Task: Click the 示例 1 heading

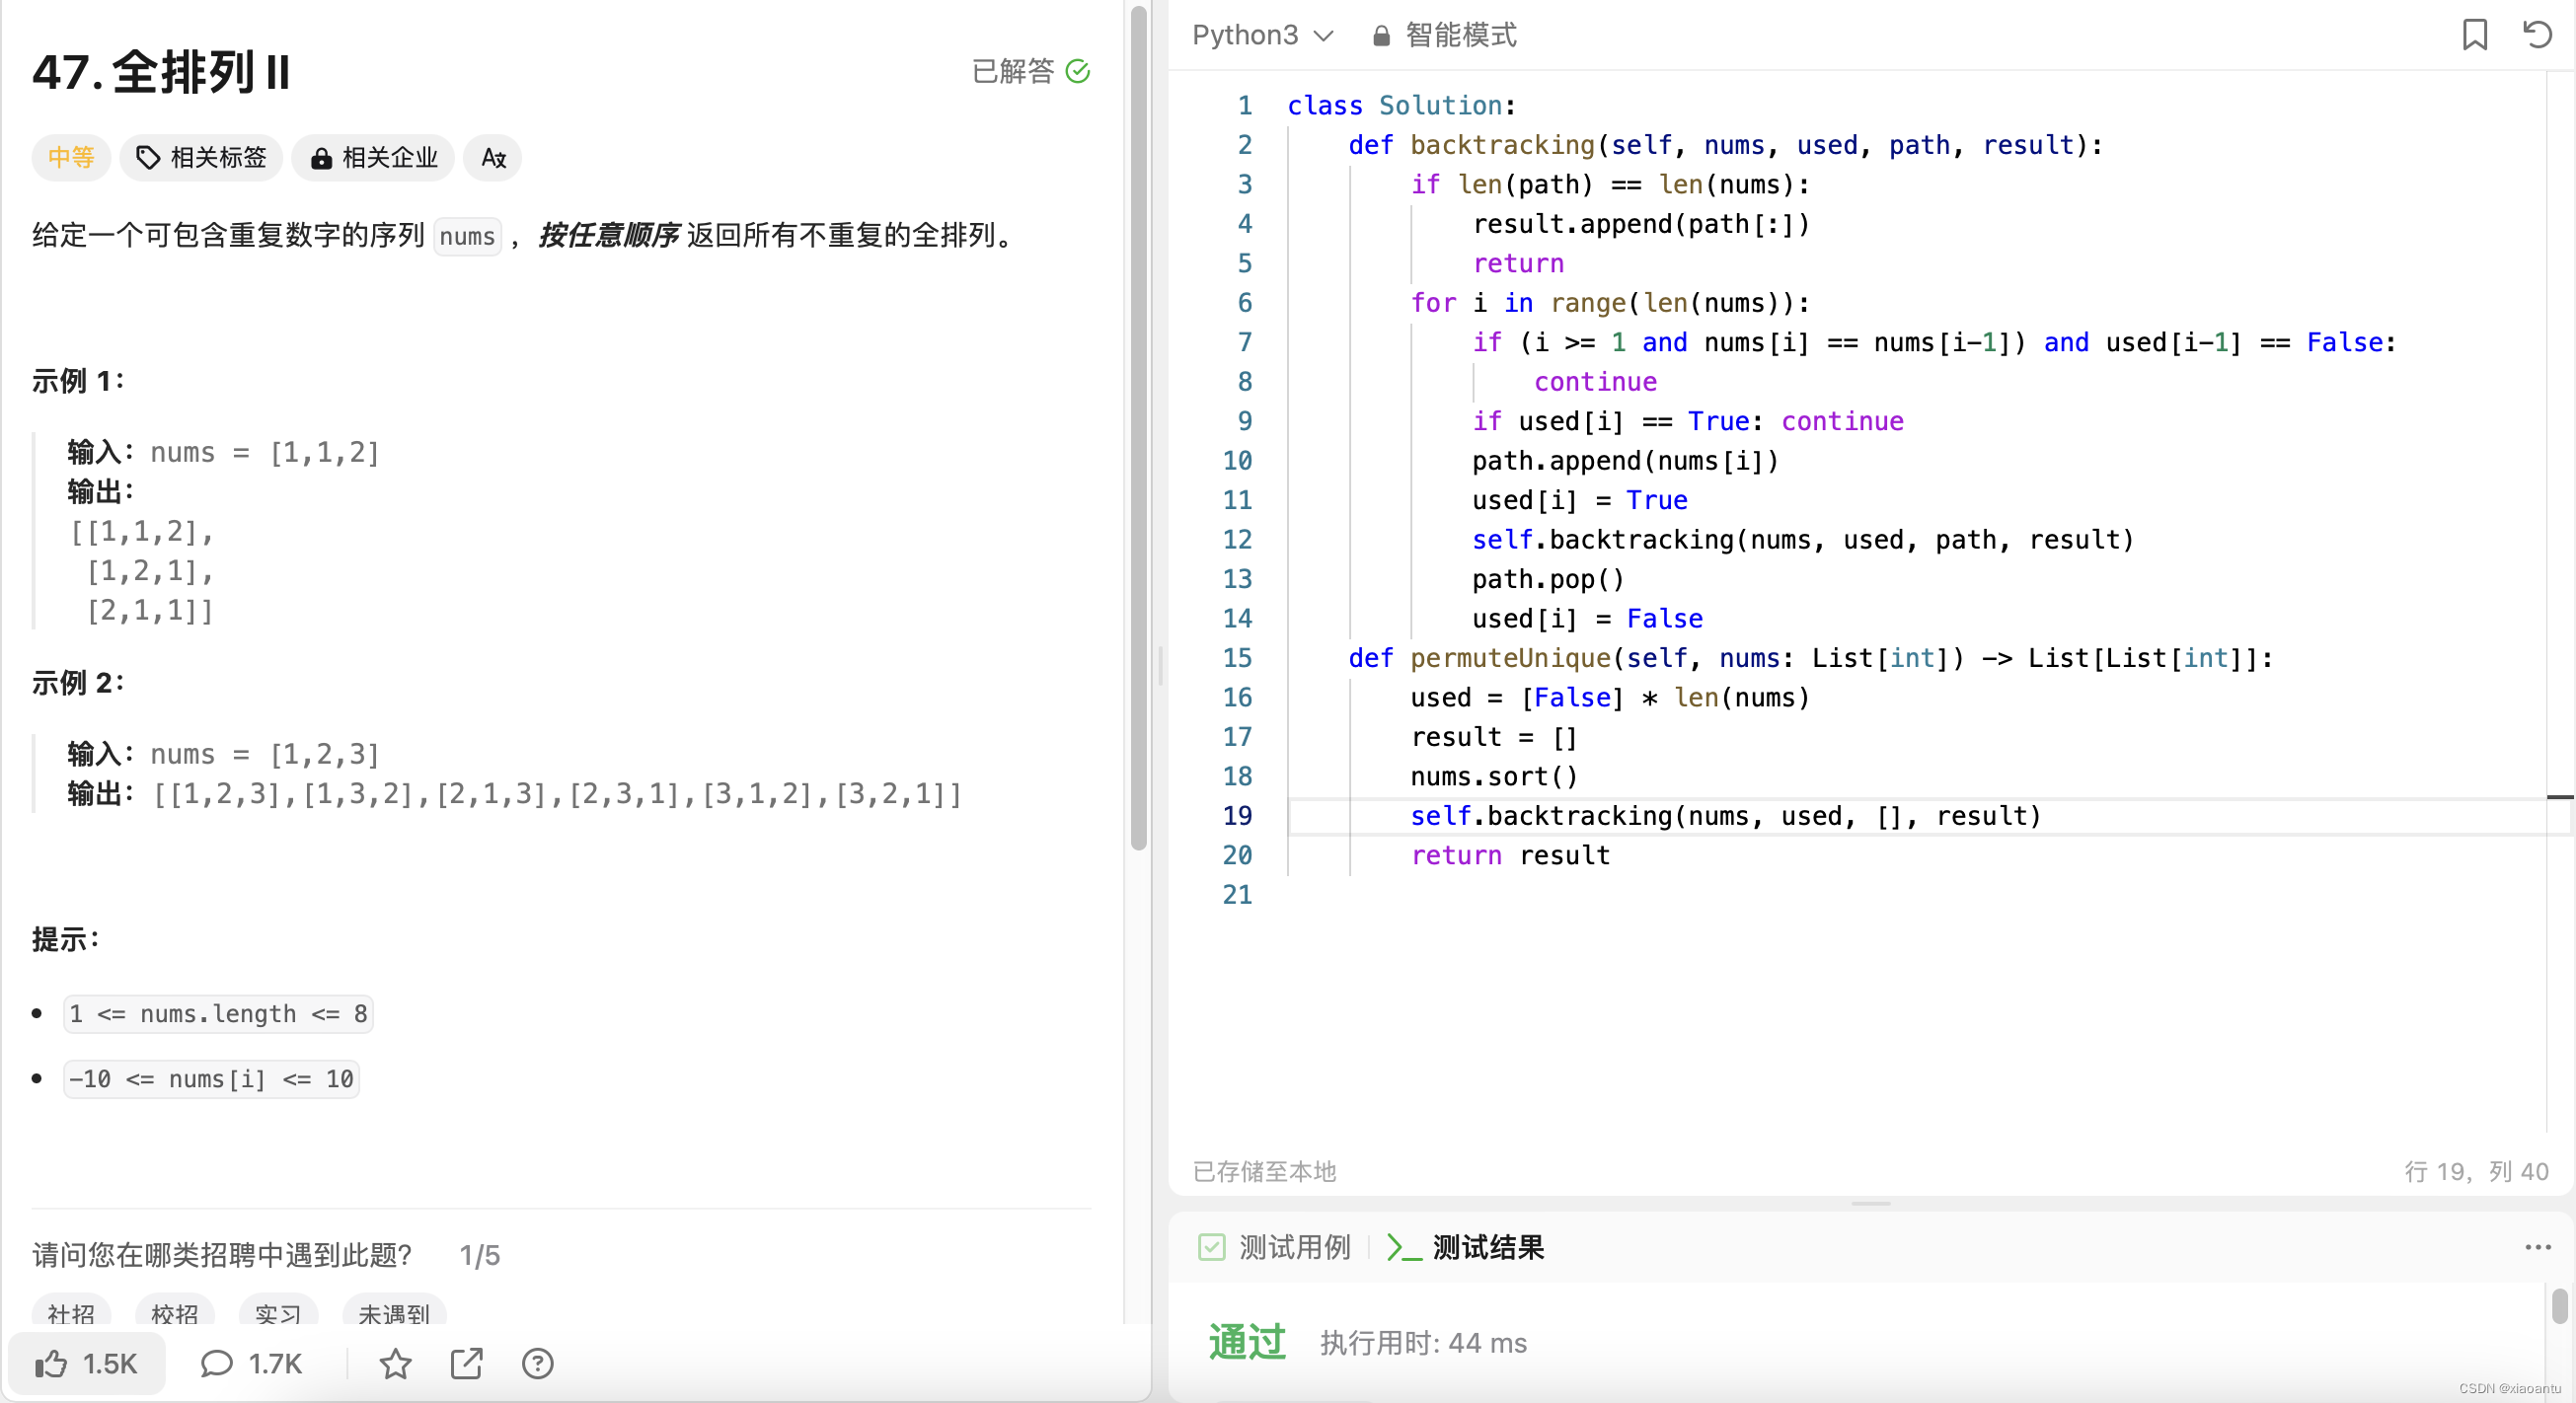Action: (x=78, y=381)
